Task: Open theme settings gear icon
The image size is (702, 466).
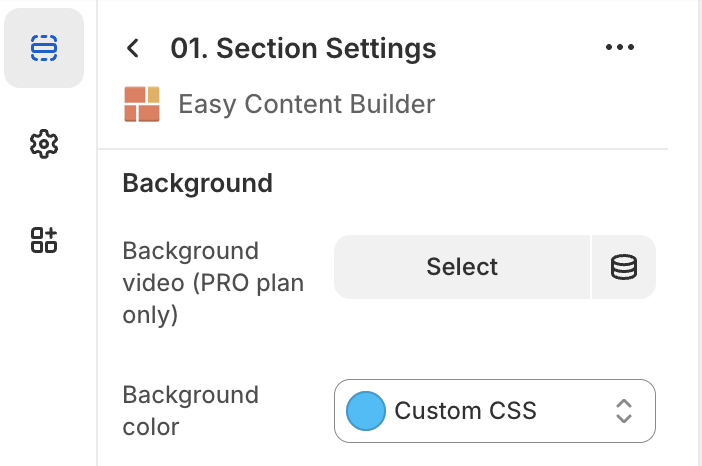Action: pyautogui.click(x=44, y=144)
